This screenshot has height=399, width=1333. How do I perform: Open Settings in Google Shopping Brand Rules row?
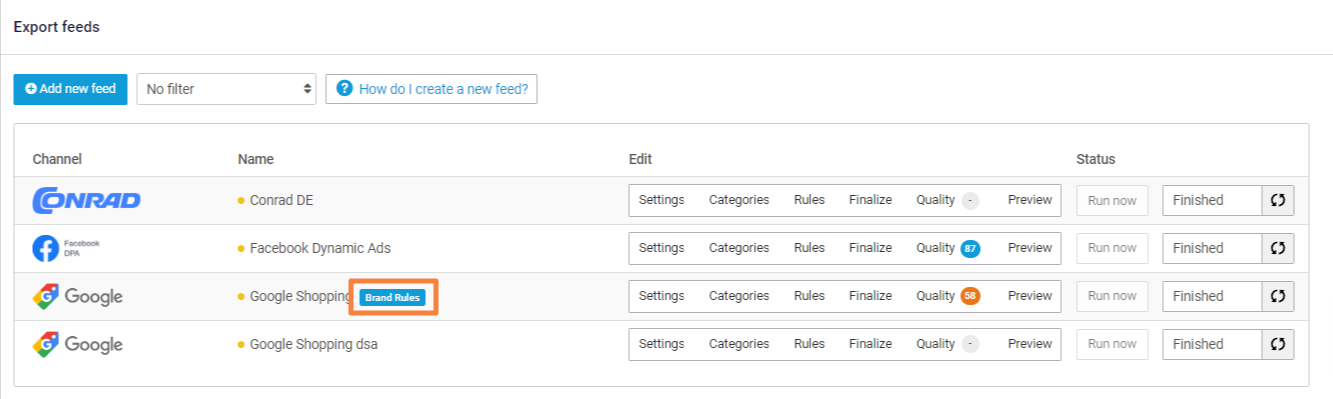662,296
